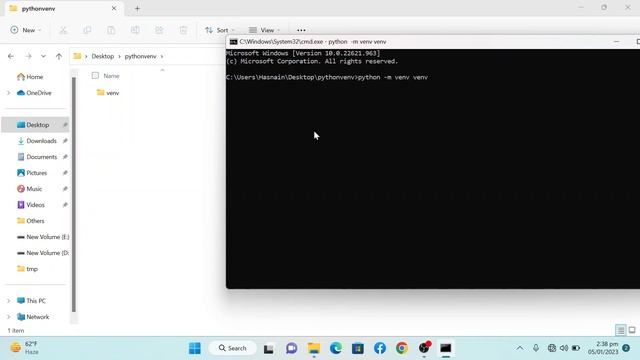Viewport: 640px width, 360px height.
Task: Open Music in the navigation pane
Action: [x=29, y=189]
